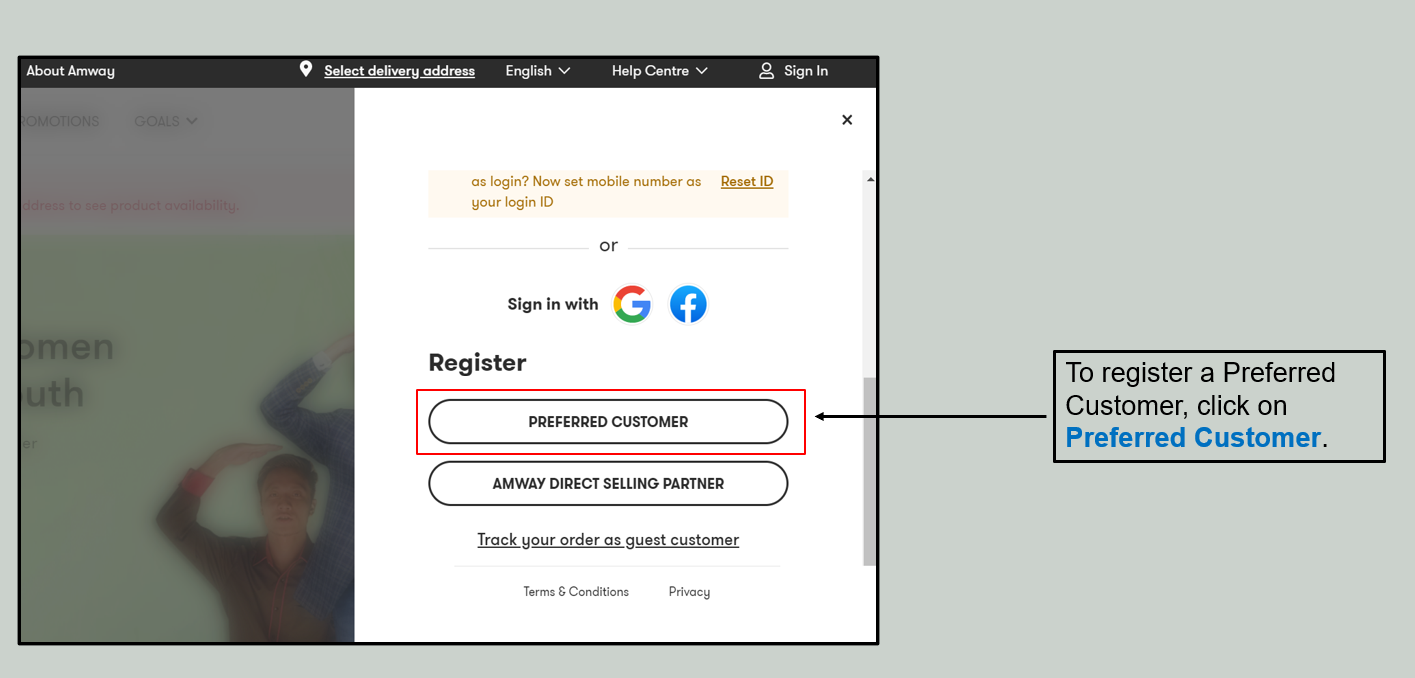Register as a Preferred Customer
1415x678 pixels.
tap(608, 421)
